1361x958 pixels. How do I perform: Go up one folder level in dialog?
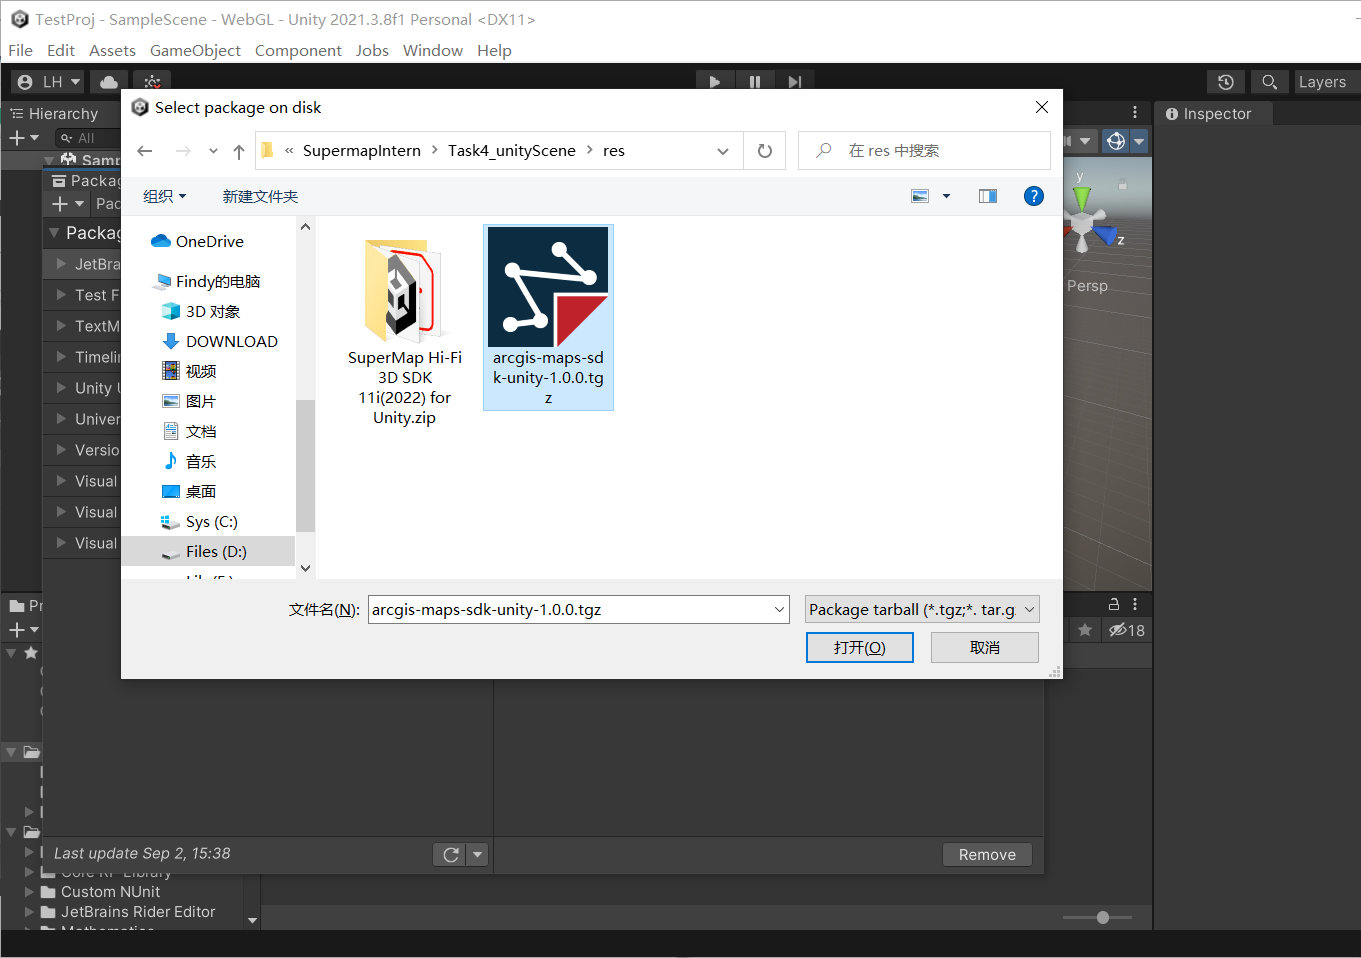point(238,151)
